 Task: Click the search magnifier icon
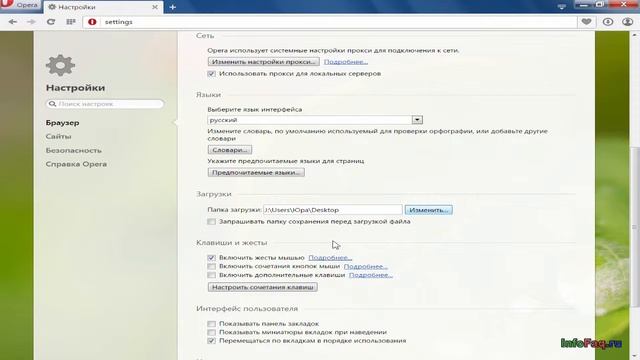click(52, 104)
